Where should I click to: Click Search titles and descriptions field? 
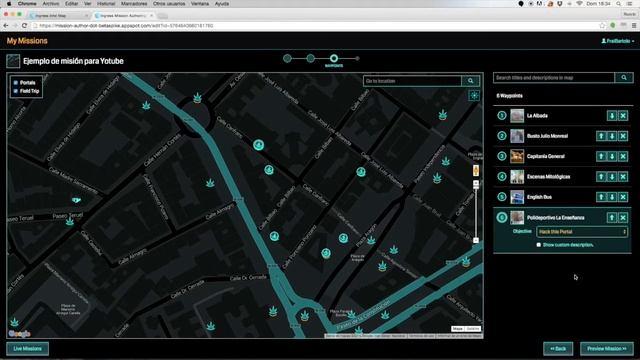coord(554,78)
